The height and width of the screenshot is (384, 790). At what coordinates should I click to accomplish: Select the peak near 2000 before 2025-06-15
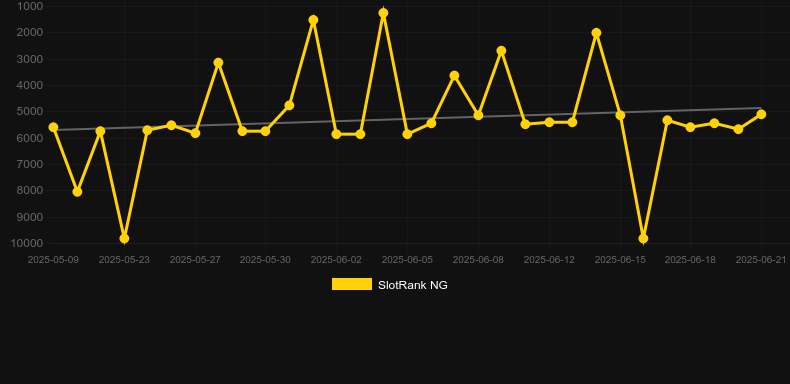click(x=597, y=33)
